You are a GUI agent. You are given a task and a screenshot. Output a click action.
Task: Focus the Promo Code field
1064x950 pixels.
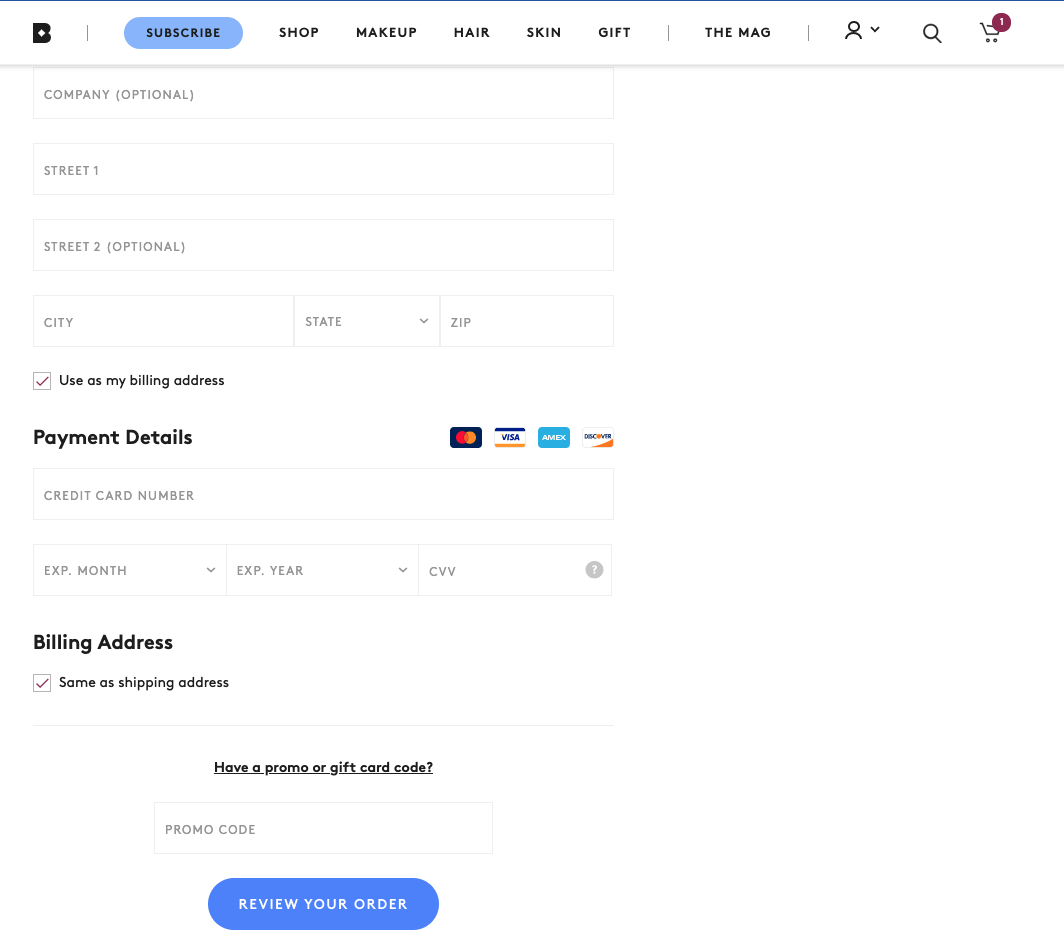(323, 828)
